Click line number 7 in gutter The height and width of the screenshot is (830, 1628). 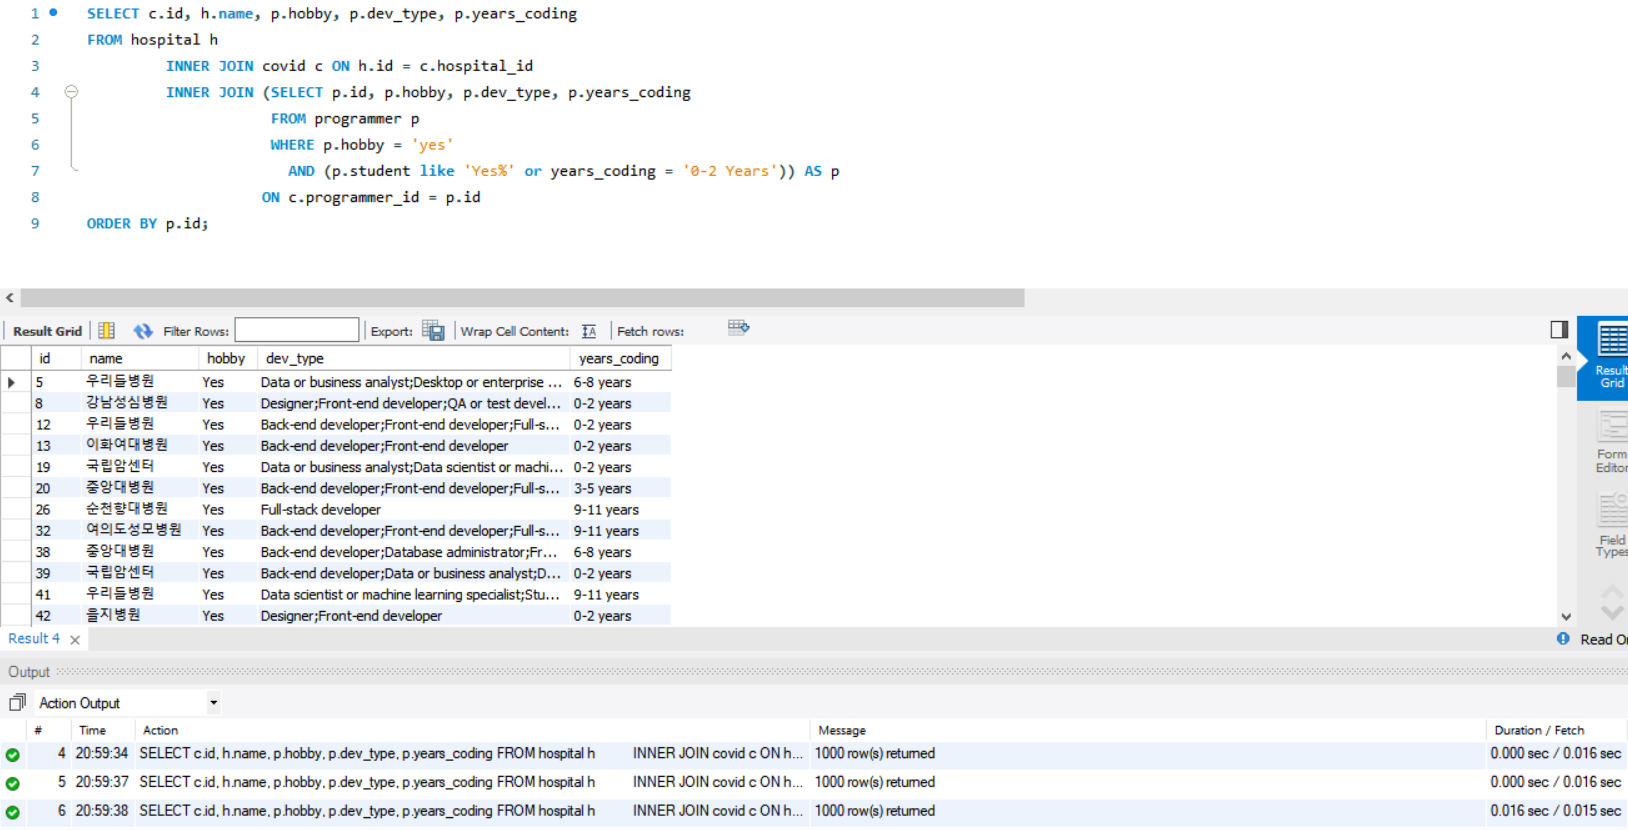pyautogui.click(x=35, y=171)
